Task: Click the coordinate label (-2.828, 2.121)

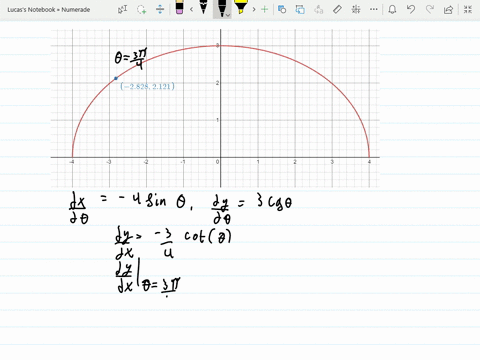Action: pyautogui.click(x=148, y=87)
